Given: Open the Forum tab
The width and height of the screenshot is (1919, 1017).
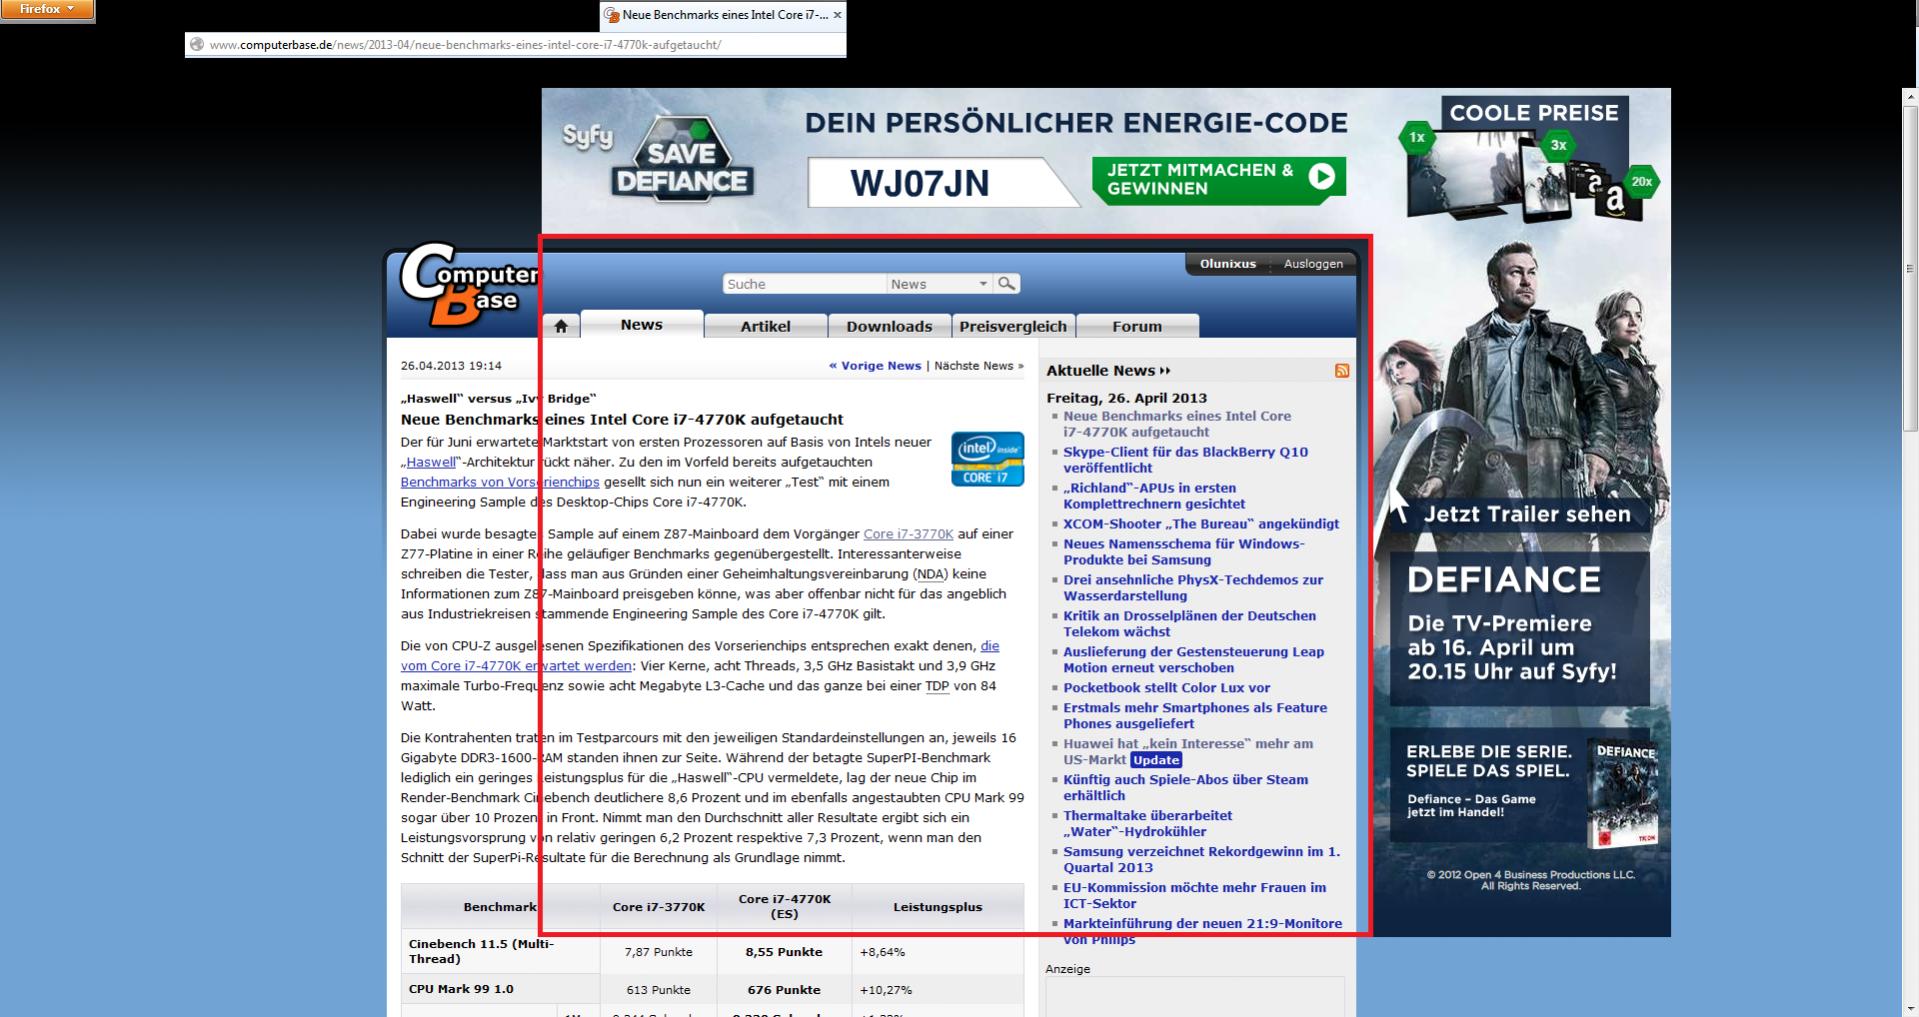Looking at the screenshot, I should click(1137, 326).
